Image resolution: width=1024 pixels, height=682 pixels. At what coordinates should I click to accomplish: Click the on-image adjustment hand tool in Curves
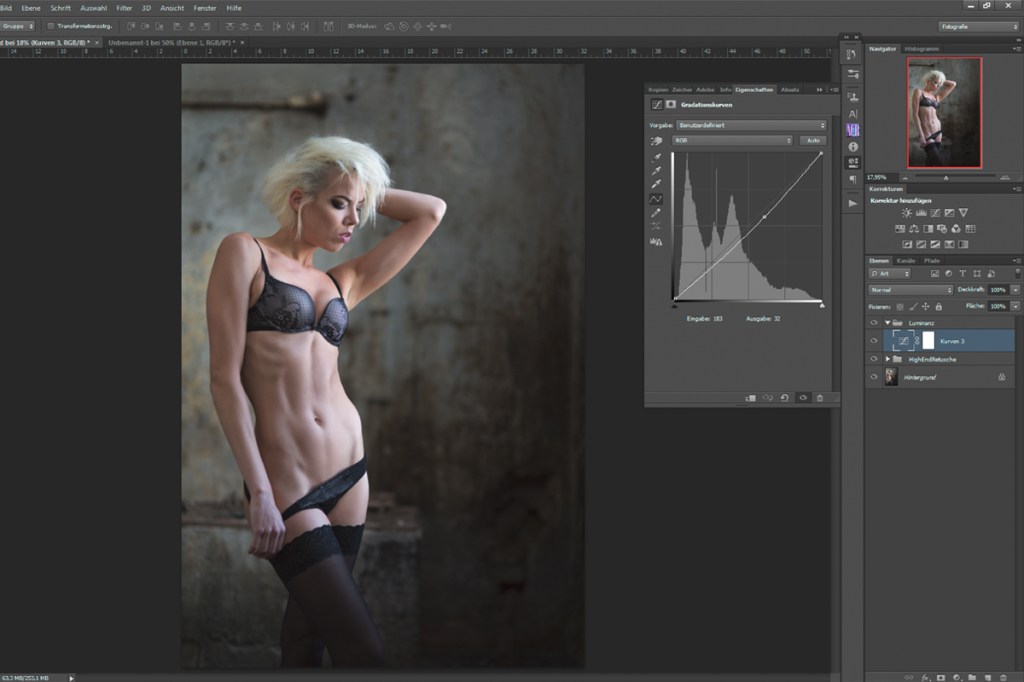[x=656, y=140]
